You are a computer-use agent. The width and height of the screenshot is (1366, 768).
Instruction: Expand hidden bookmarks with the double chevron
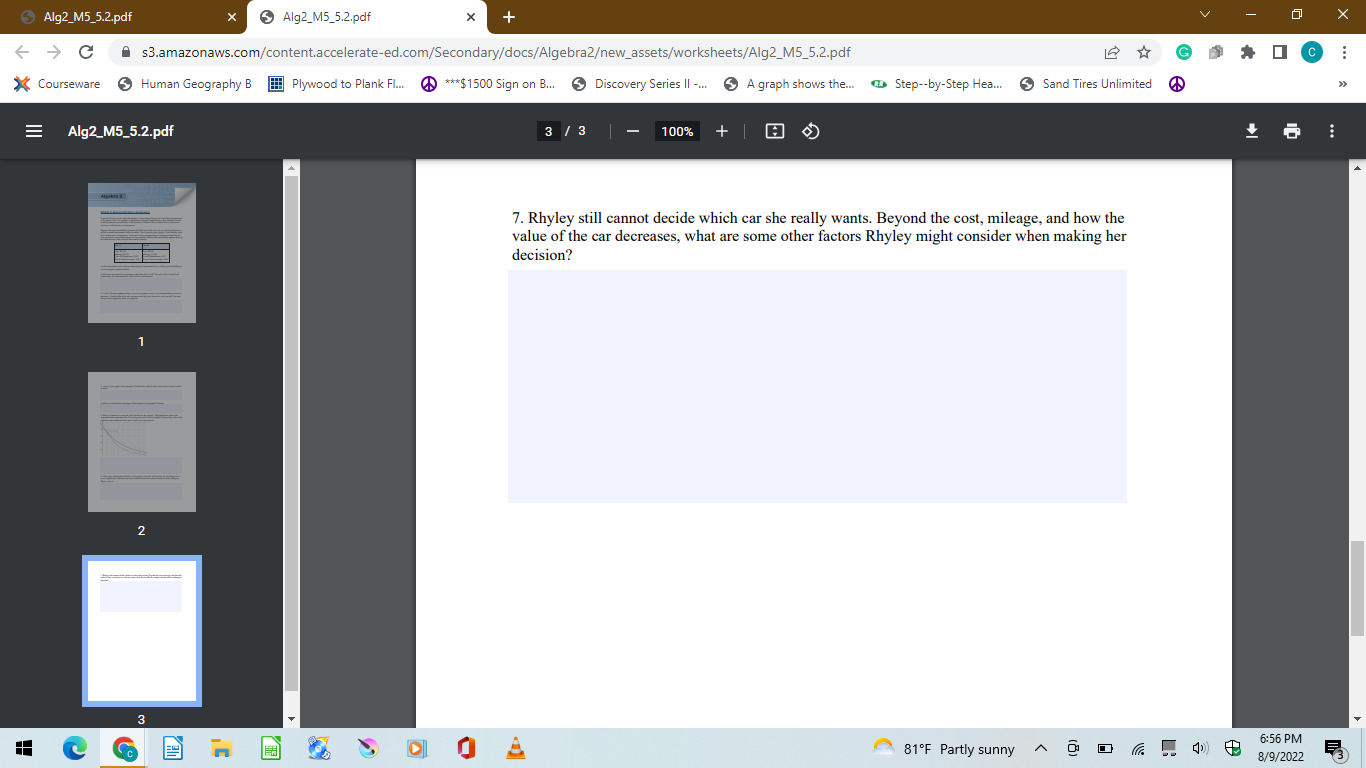[x=1345, y=84]
